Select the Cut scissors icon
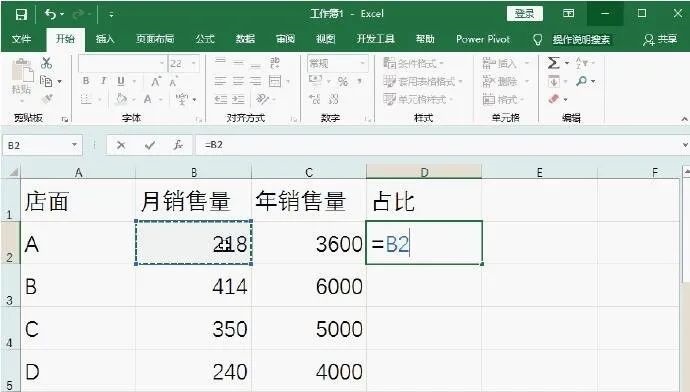This screenshot has height=392, width=690. tap(46, 63)
